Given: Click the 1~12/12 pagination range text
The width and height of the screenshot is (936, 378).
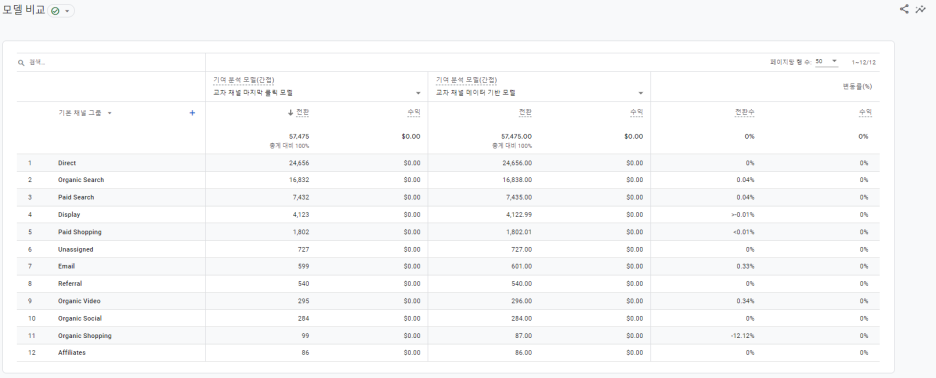Looking at the screenshot, I should (864, 62).
